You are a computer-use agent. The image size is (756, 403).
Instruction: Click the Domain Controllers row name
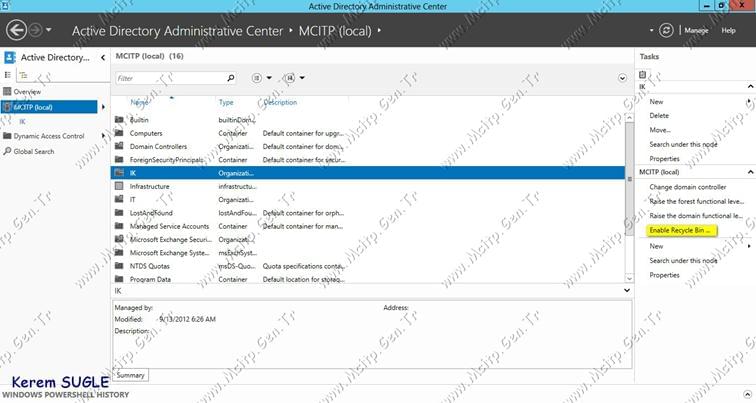[x=158, y=147]
